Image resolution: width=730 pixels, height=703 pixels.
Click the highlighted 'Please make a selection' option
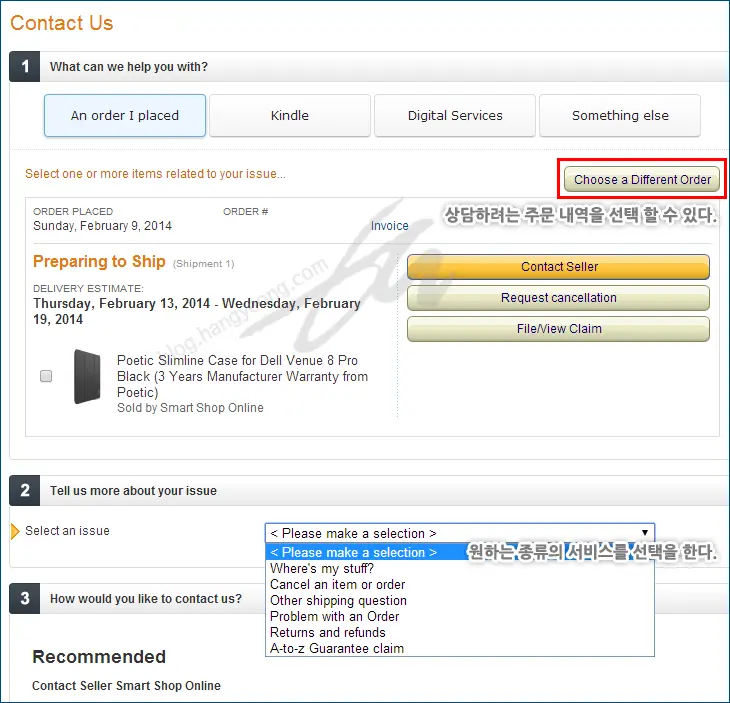pos(354,552)
